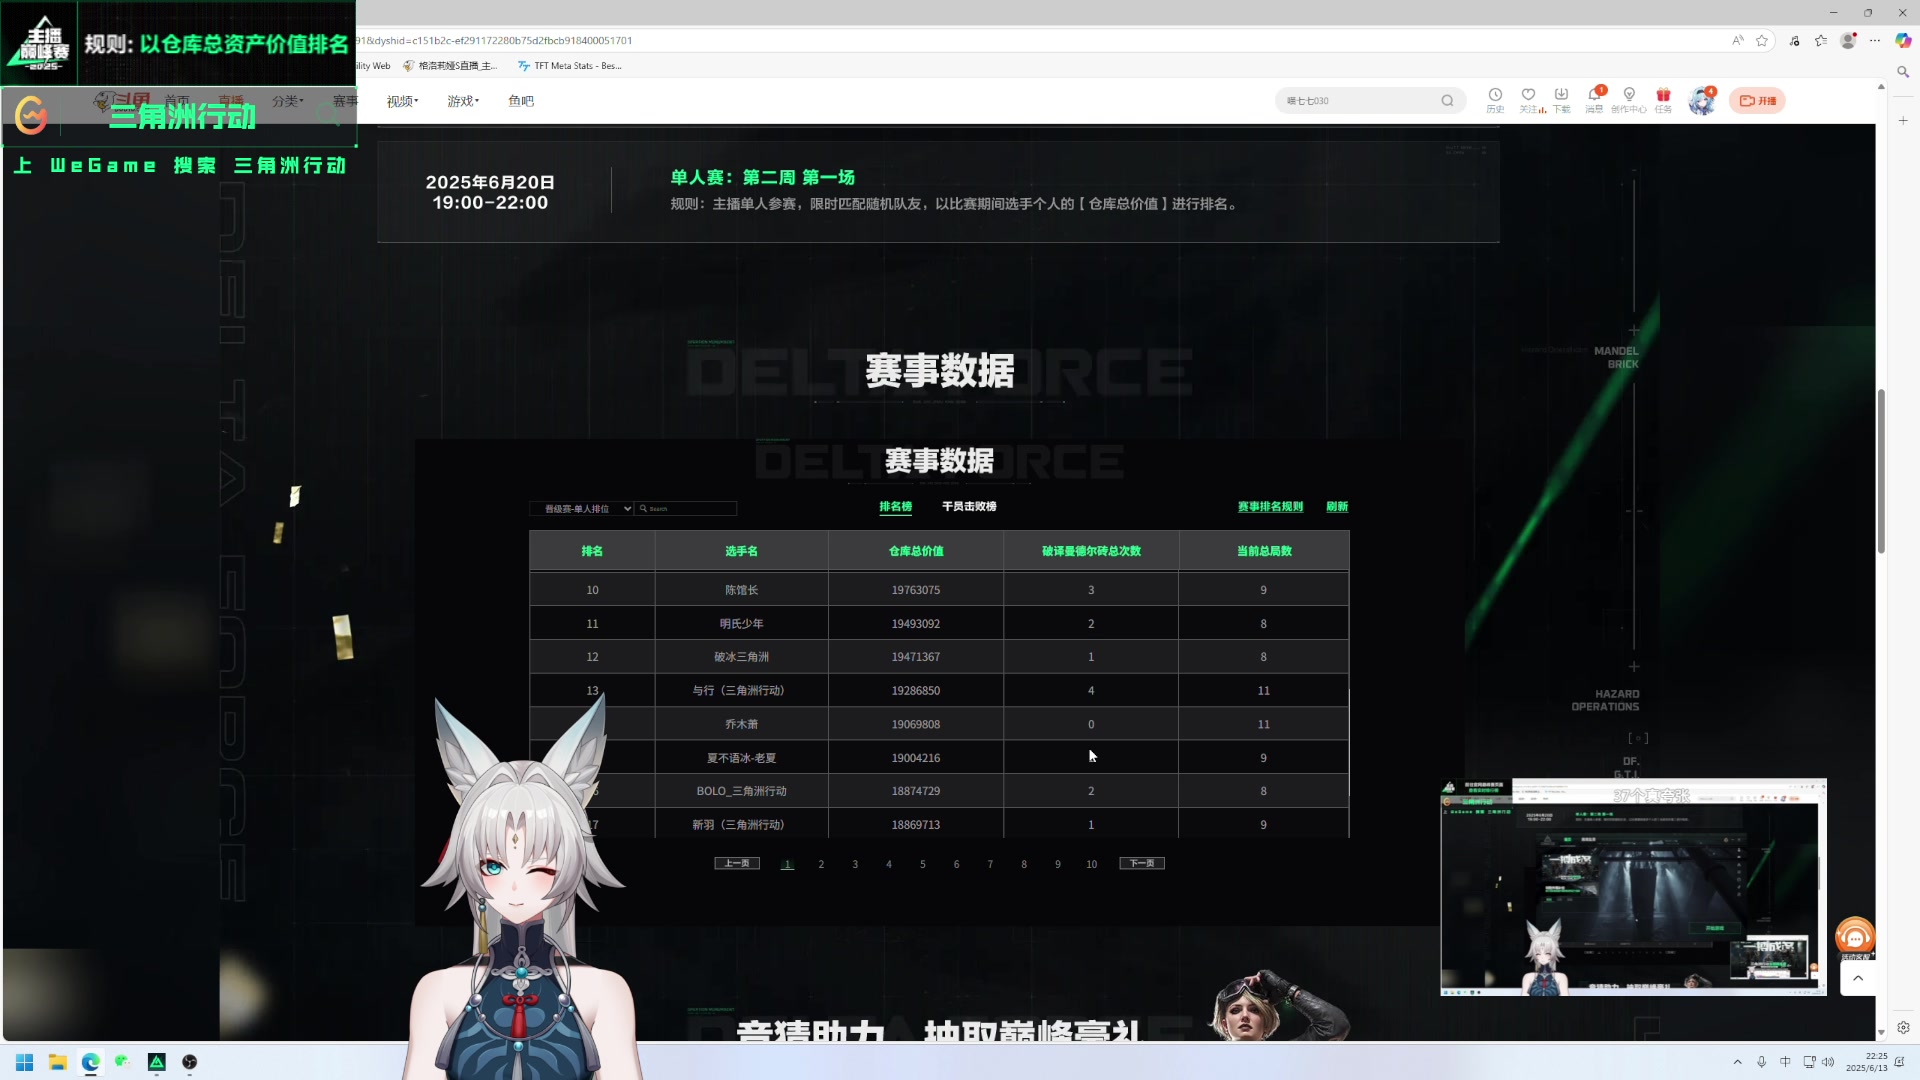Open the 赛事排名规则 link
The height and width of the screenshot is (1080, 1920).
click(x=1270, y=507)
